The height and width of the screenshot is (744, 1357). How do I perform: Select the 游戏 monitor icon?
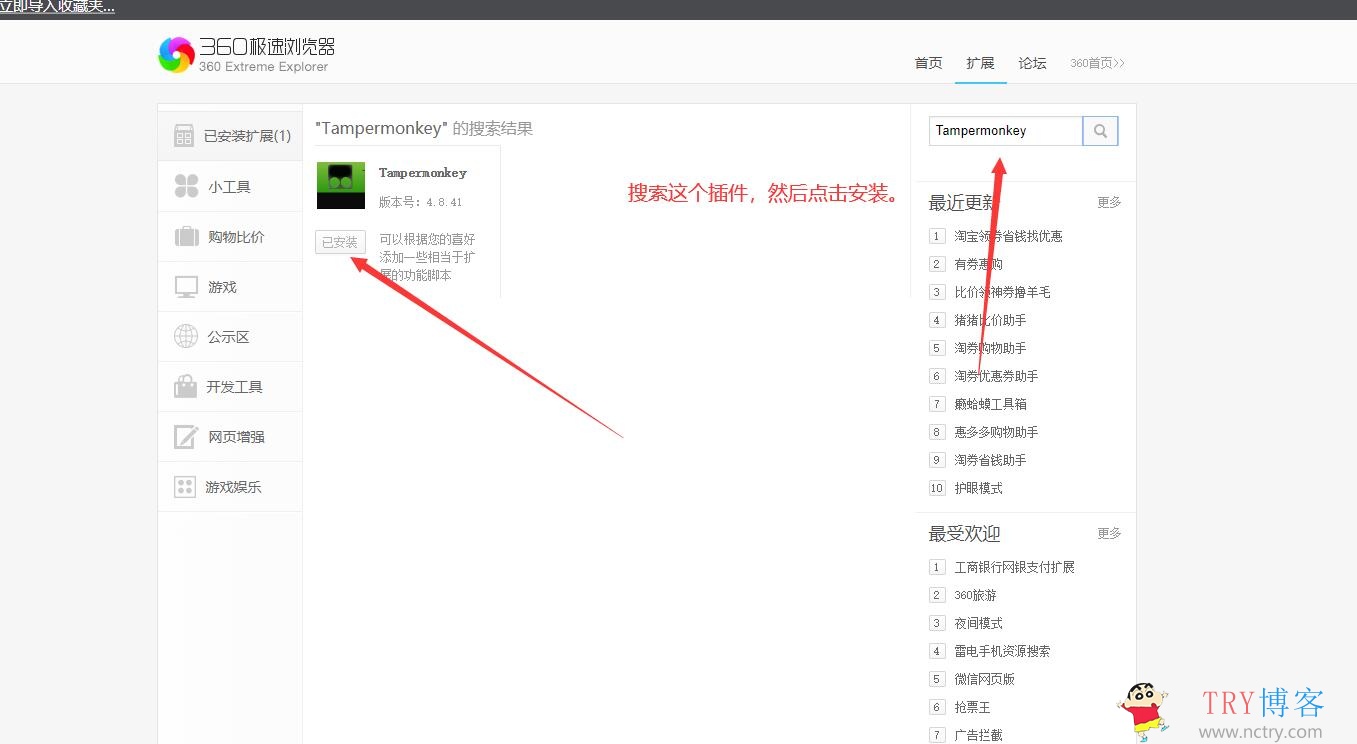[186, 287]
